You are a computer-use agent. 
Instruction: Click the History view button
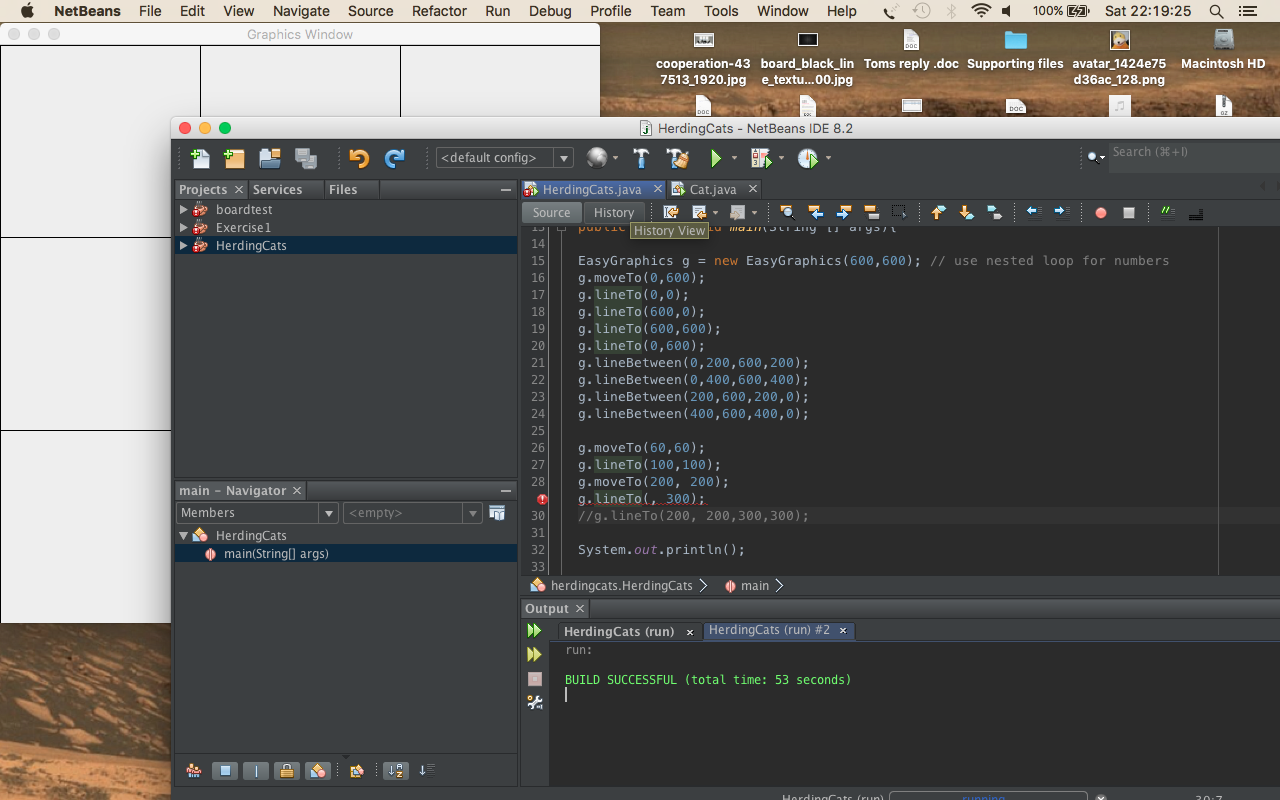613,213
